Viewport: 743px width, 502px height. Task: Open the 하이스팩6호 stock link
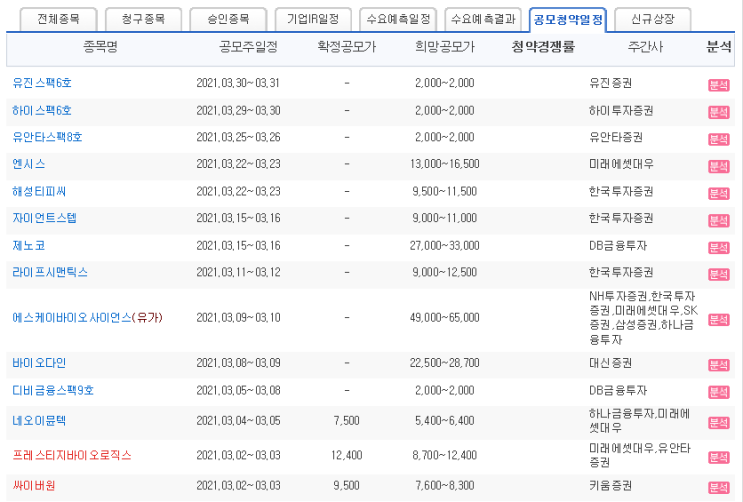click(x=42, y=110)
